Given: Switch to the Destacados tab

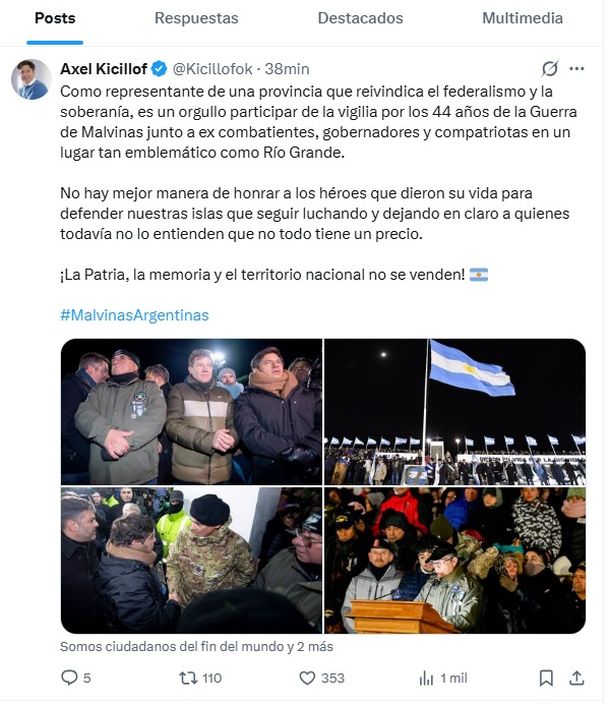Looking at the screenshot, I should click(360, 18).
